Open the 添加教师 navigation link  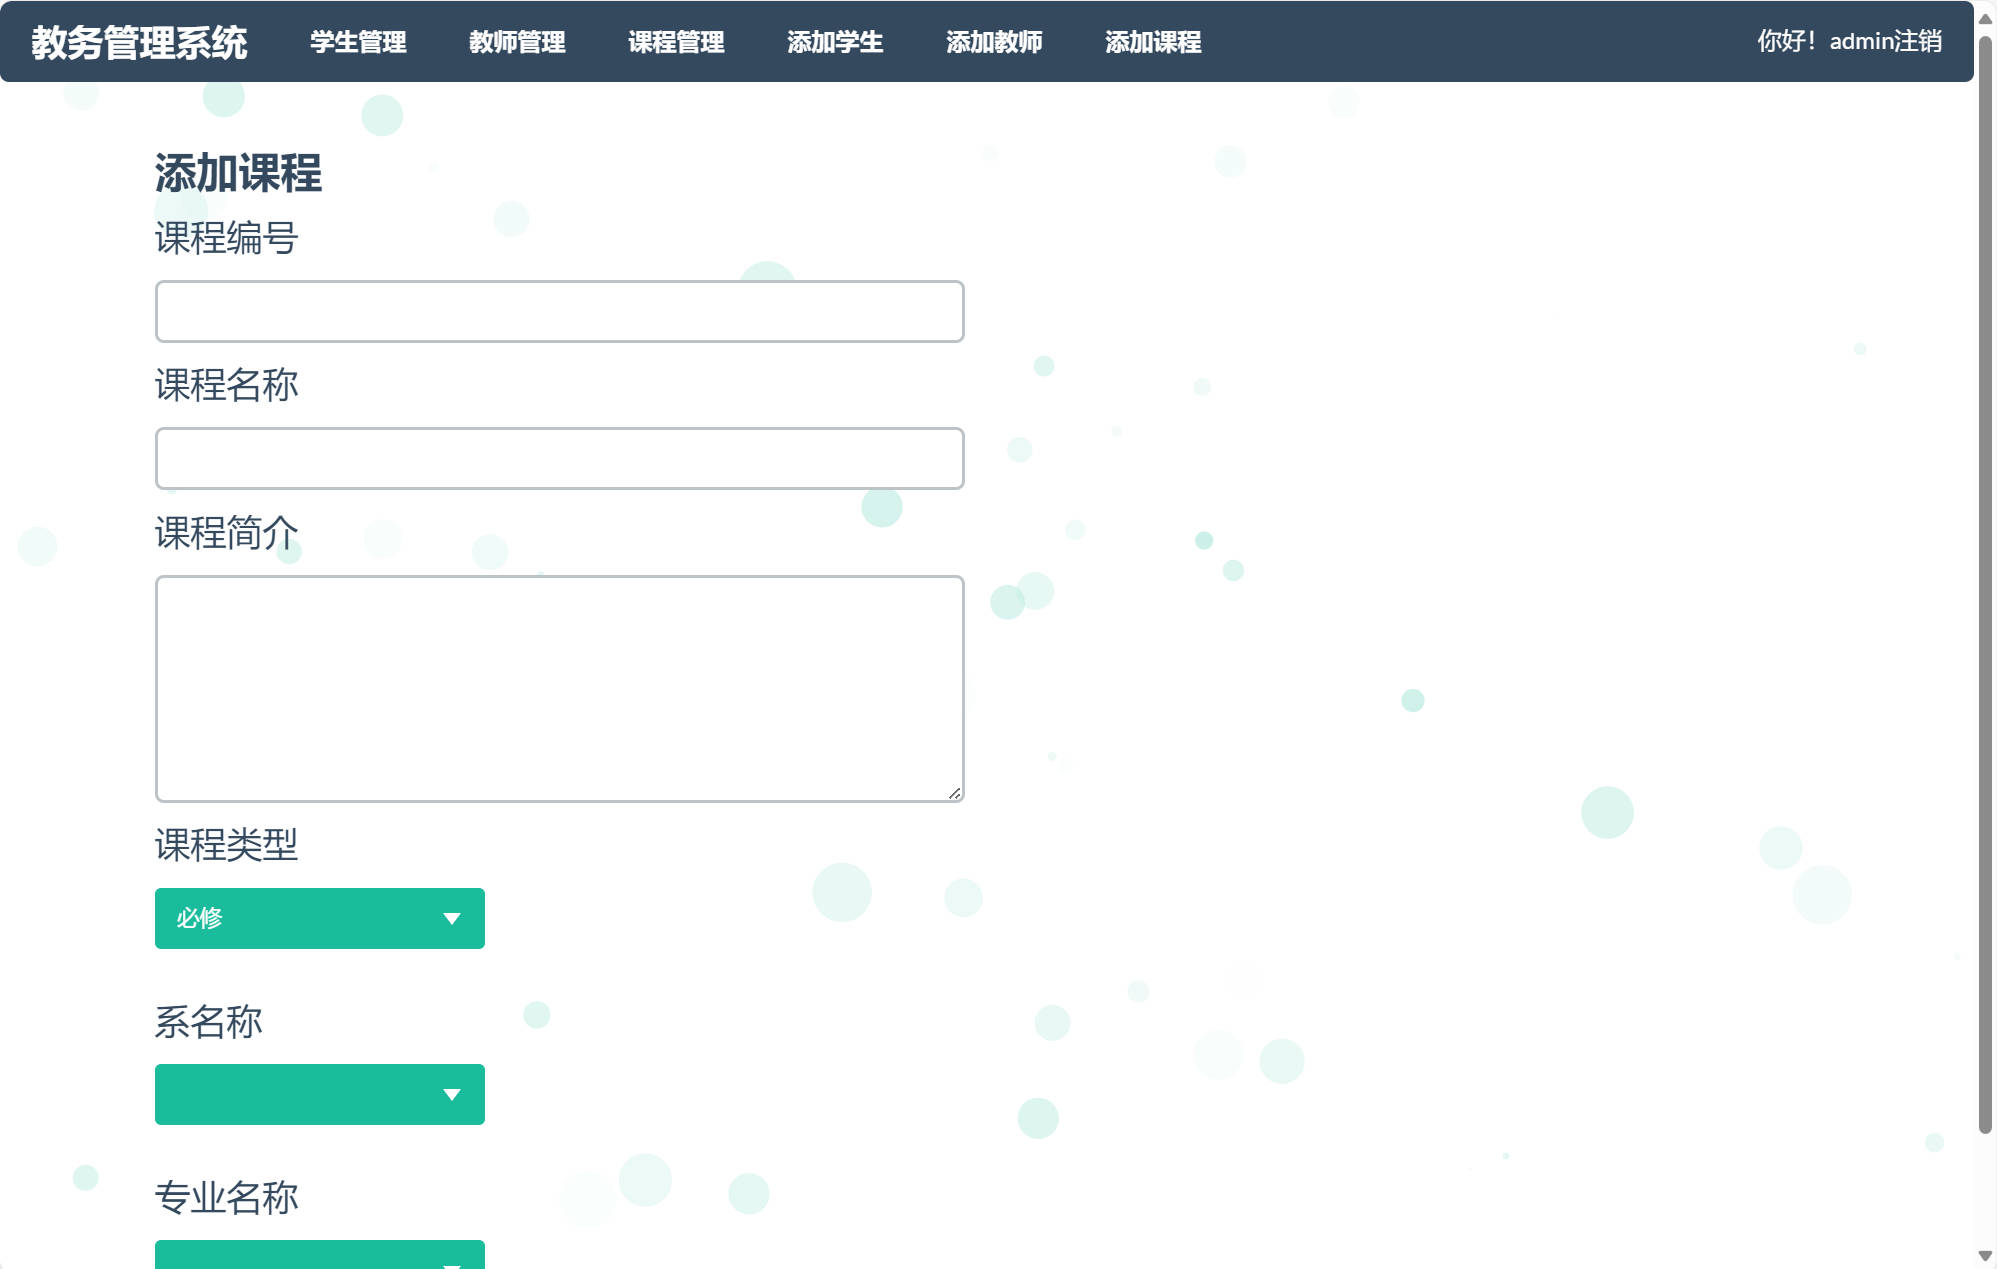point(994,42)
